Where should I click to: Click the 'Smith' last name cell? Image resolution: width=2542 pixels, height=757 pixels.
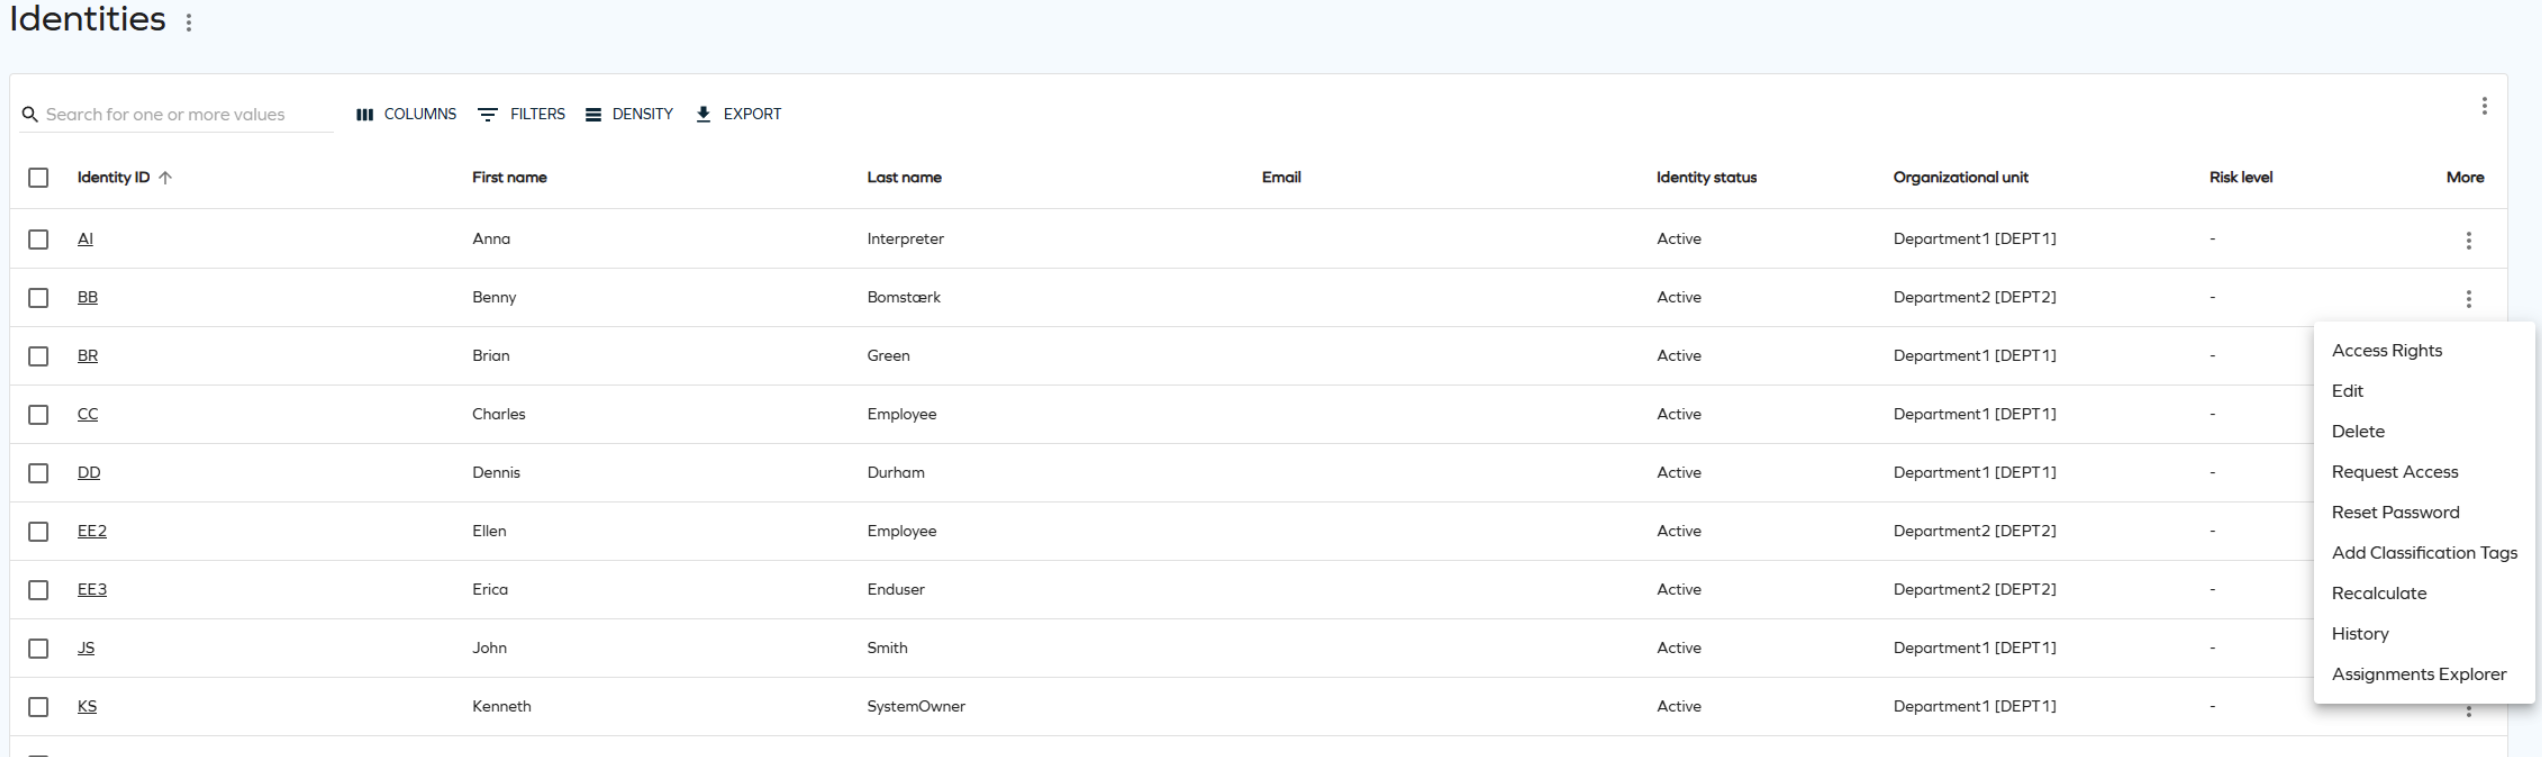coord(887,648)
